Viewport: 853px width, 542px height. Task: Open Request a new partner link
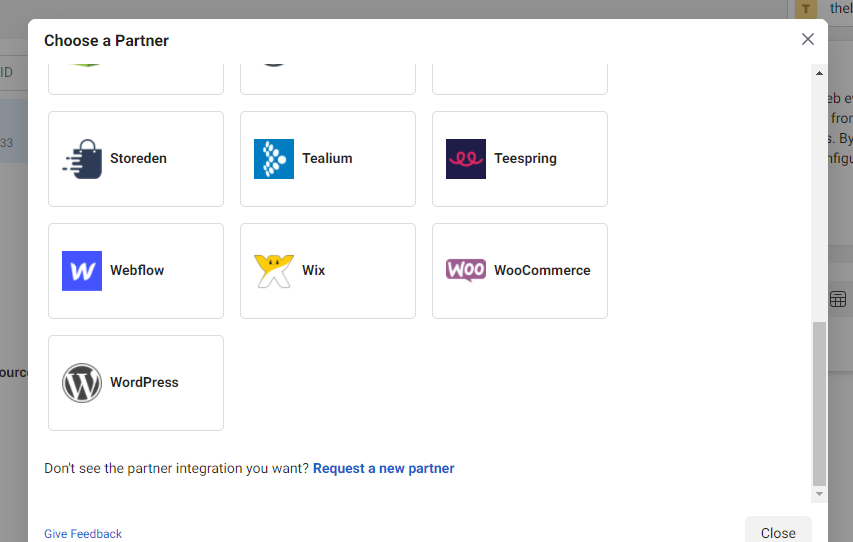click(384, 469)
